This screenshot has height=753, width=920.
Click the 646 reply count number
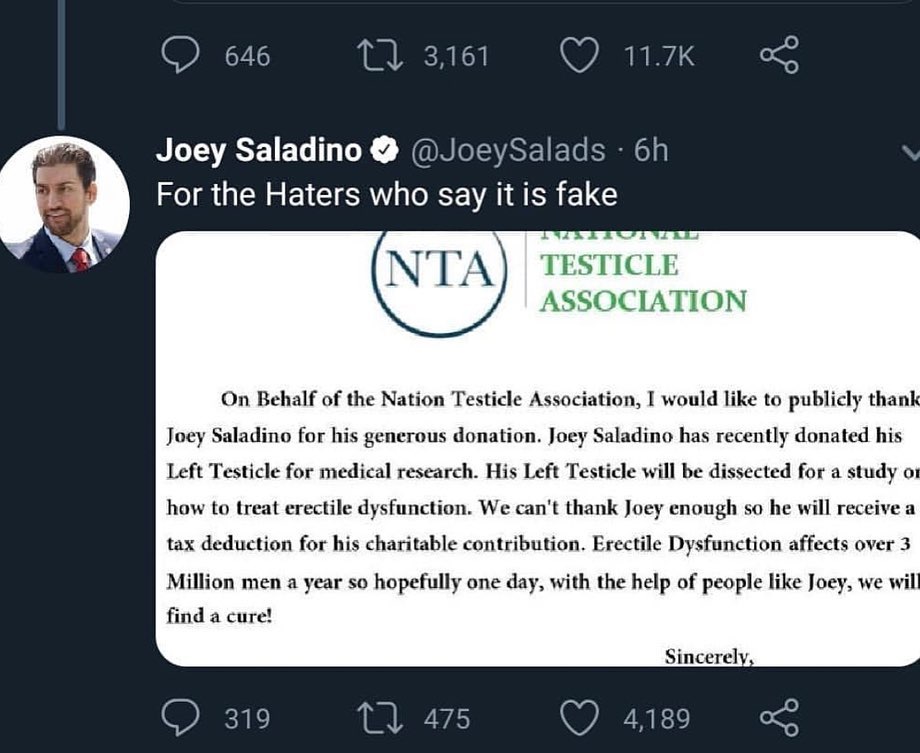tap(247, 56)
